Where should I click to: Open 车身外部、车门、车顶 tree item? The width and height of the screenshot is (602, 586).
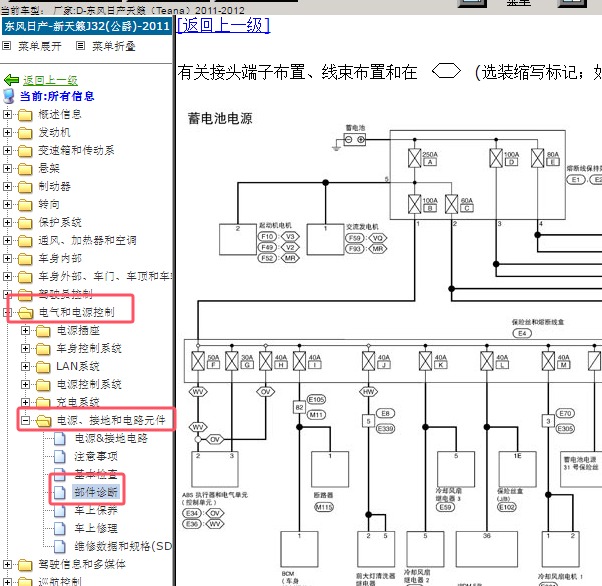[105, 276]
